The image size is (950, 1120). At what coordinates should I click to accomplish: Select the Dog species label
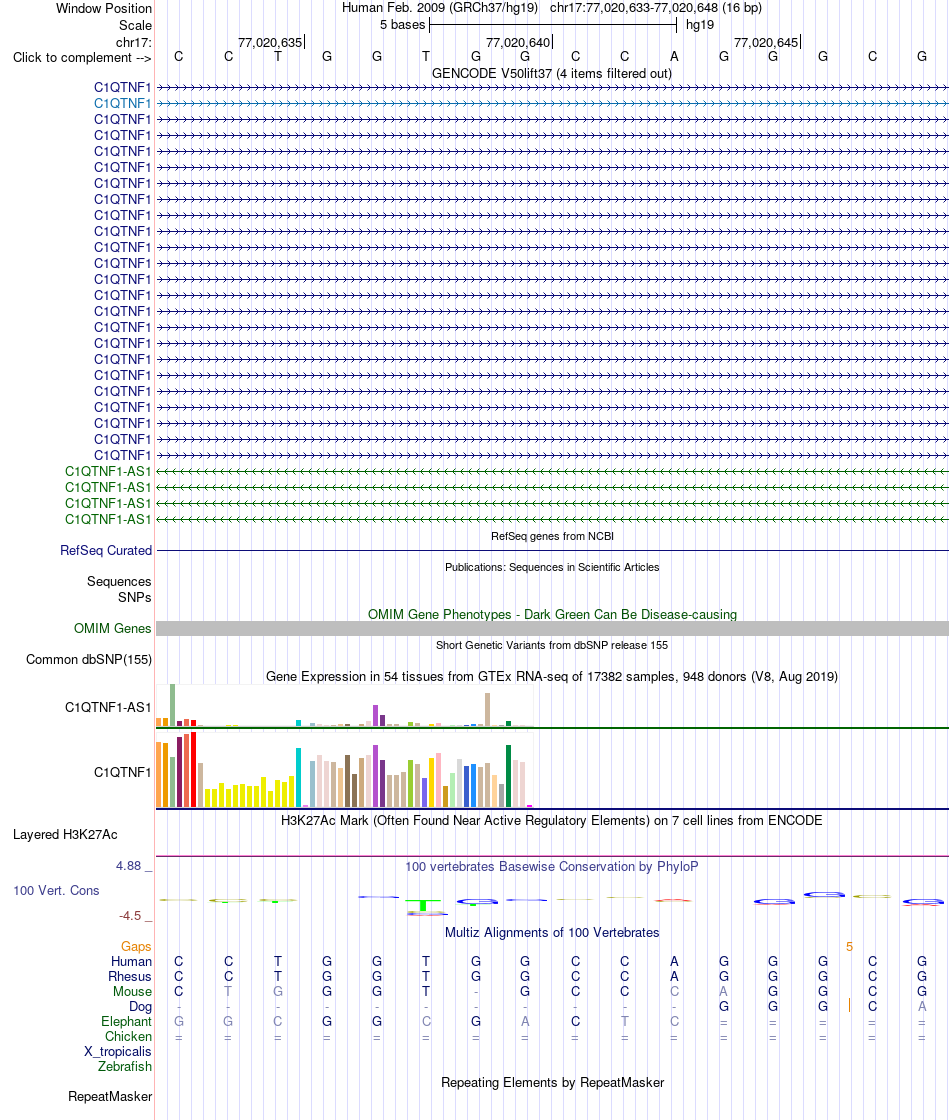[140, 1006]
